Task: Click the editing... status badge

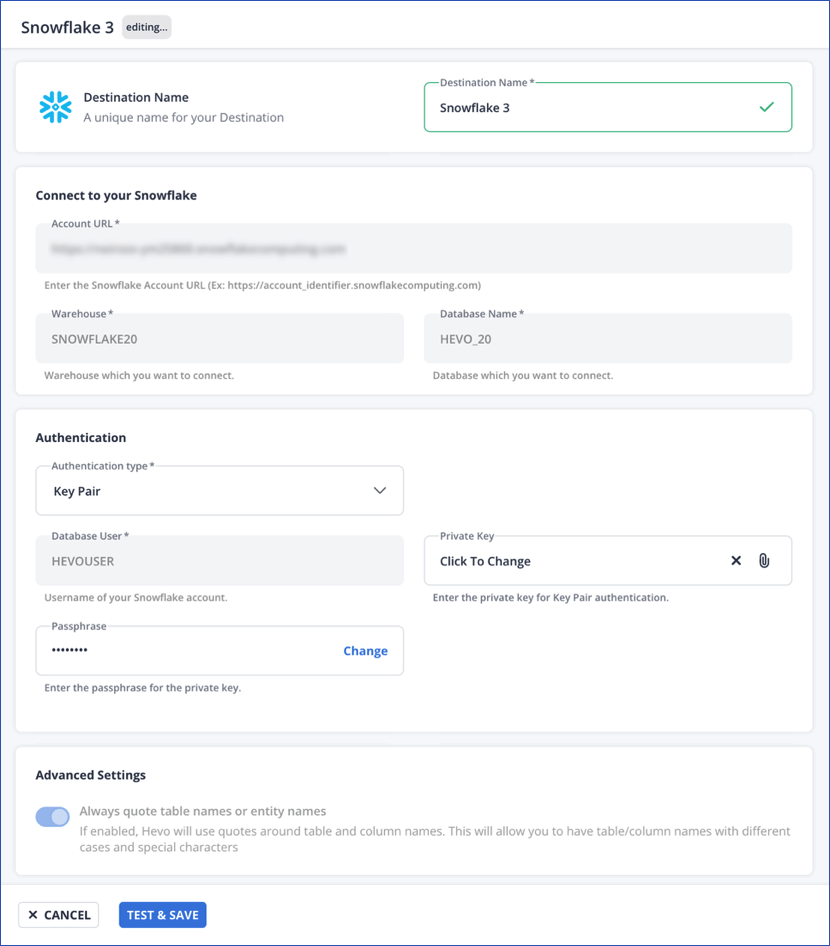Action: [x=147, y=27]
